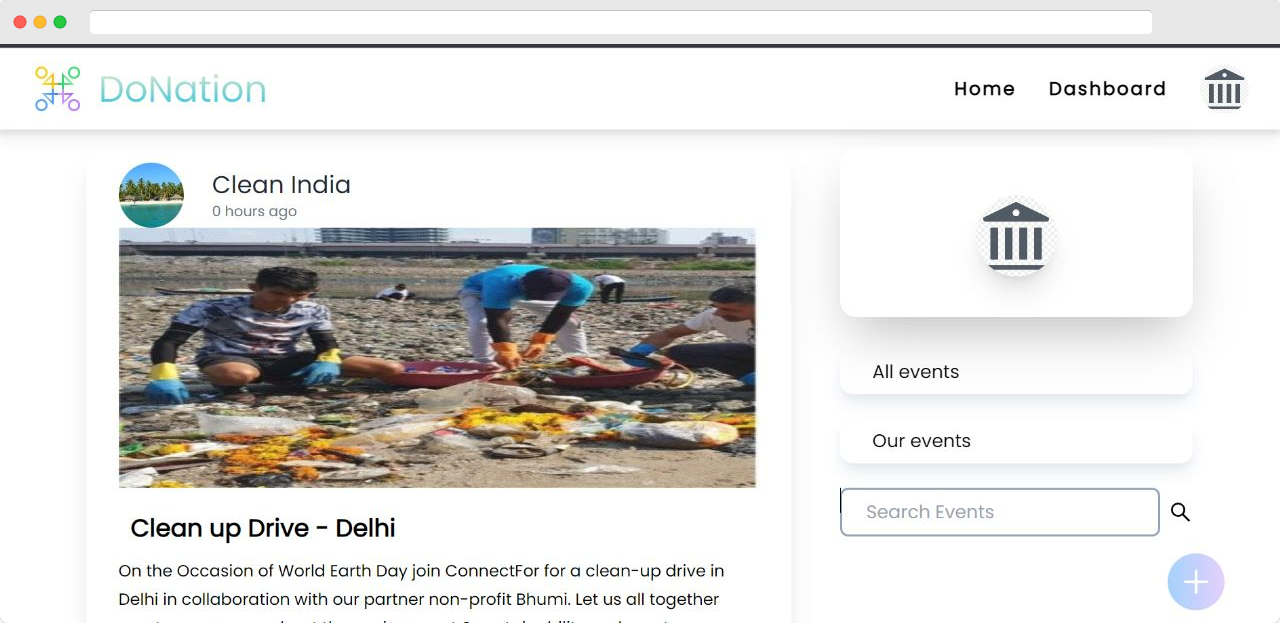Open the beach clean-up post image
The height and width of the screenshot is (623, 1280).
[x=437, y=358]
